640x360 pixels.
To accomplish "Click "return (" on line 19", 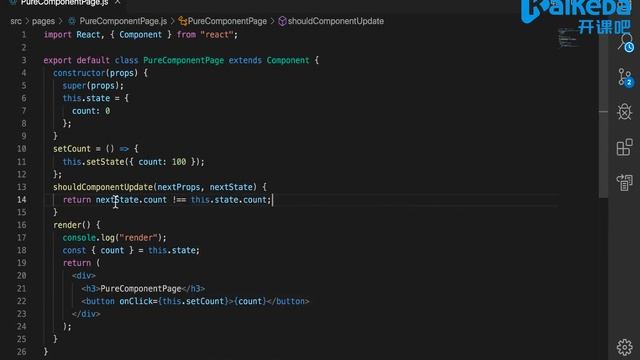I will 81,263.
